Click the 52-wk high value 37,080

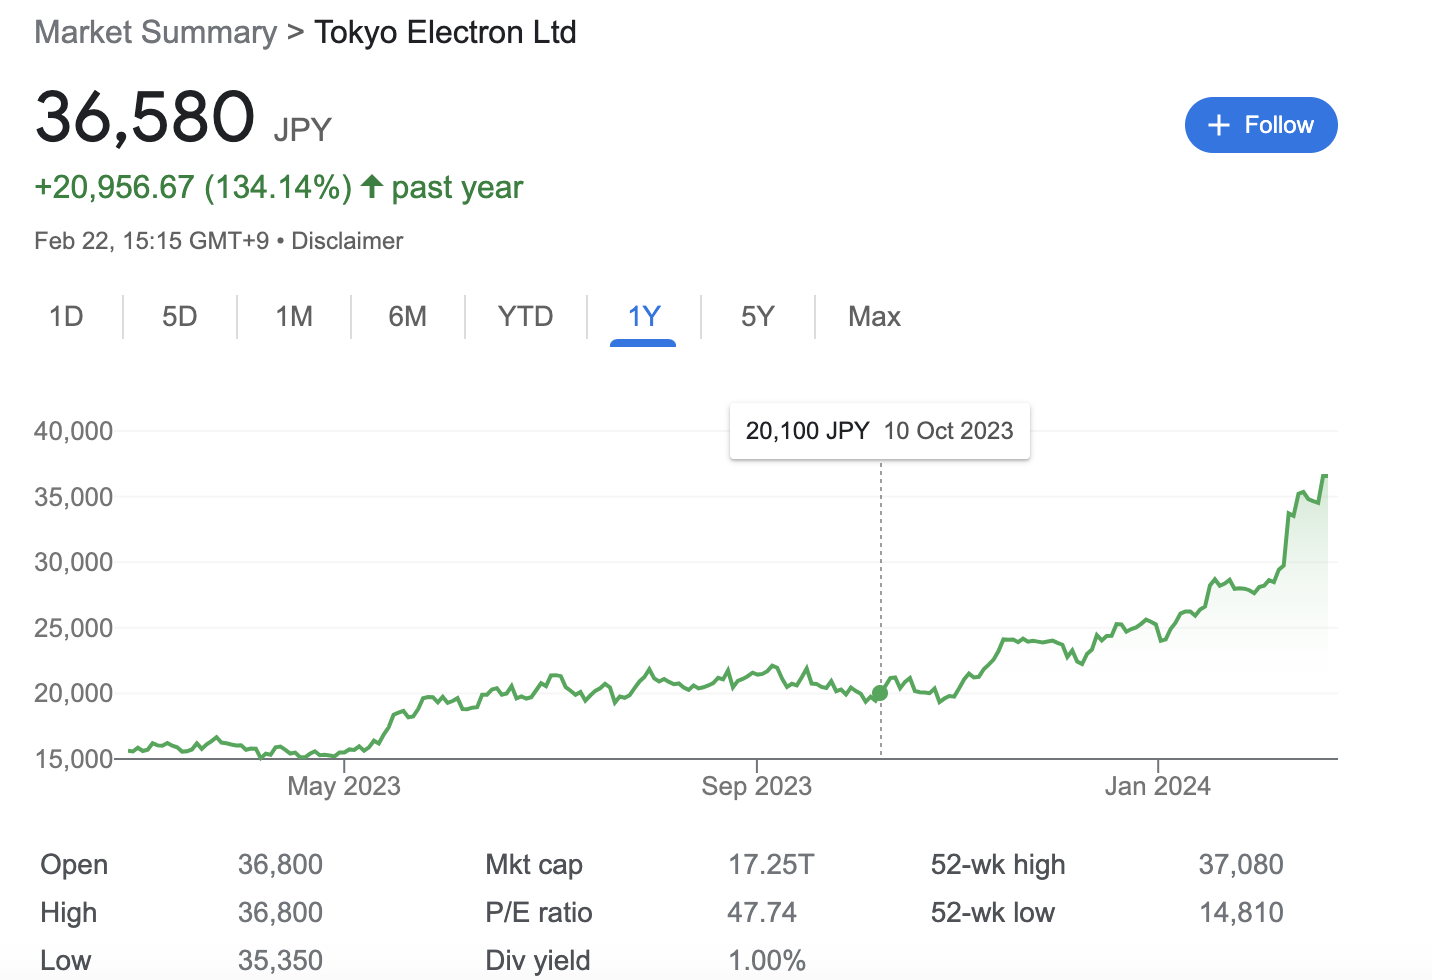click(1240, 865)
